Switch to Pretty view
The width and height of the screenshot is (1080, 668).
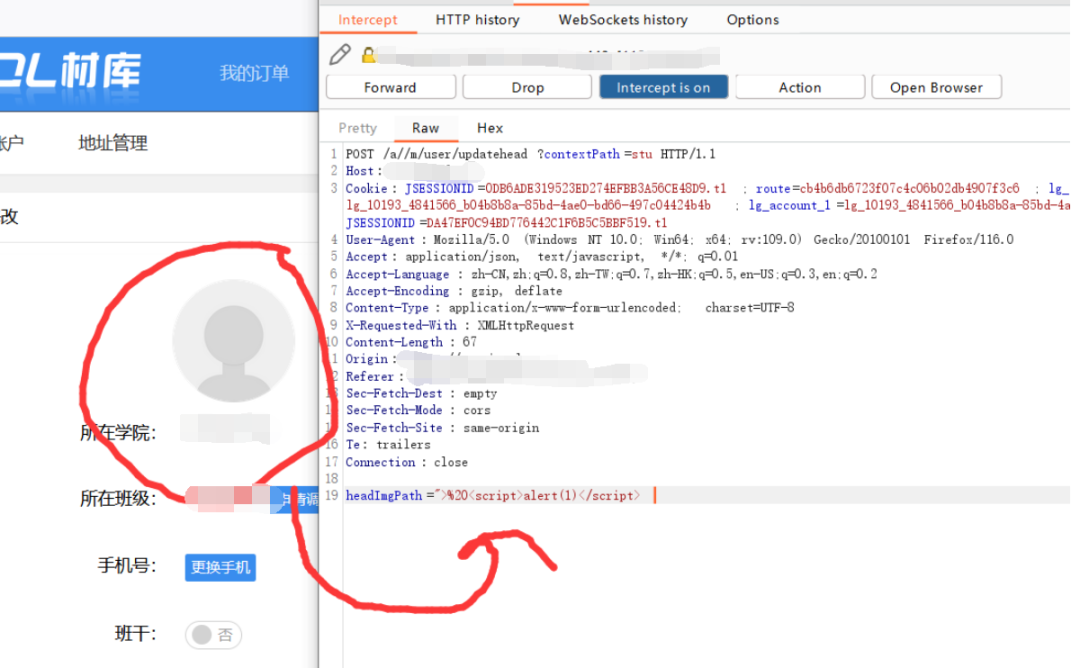coord(357,128)
